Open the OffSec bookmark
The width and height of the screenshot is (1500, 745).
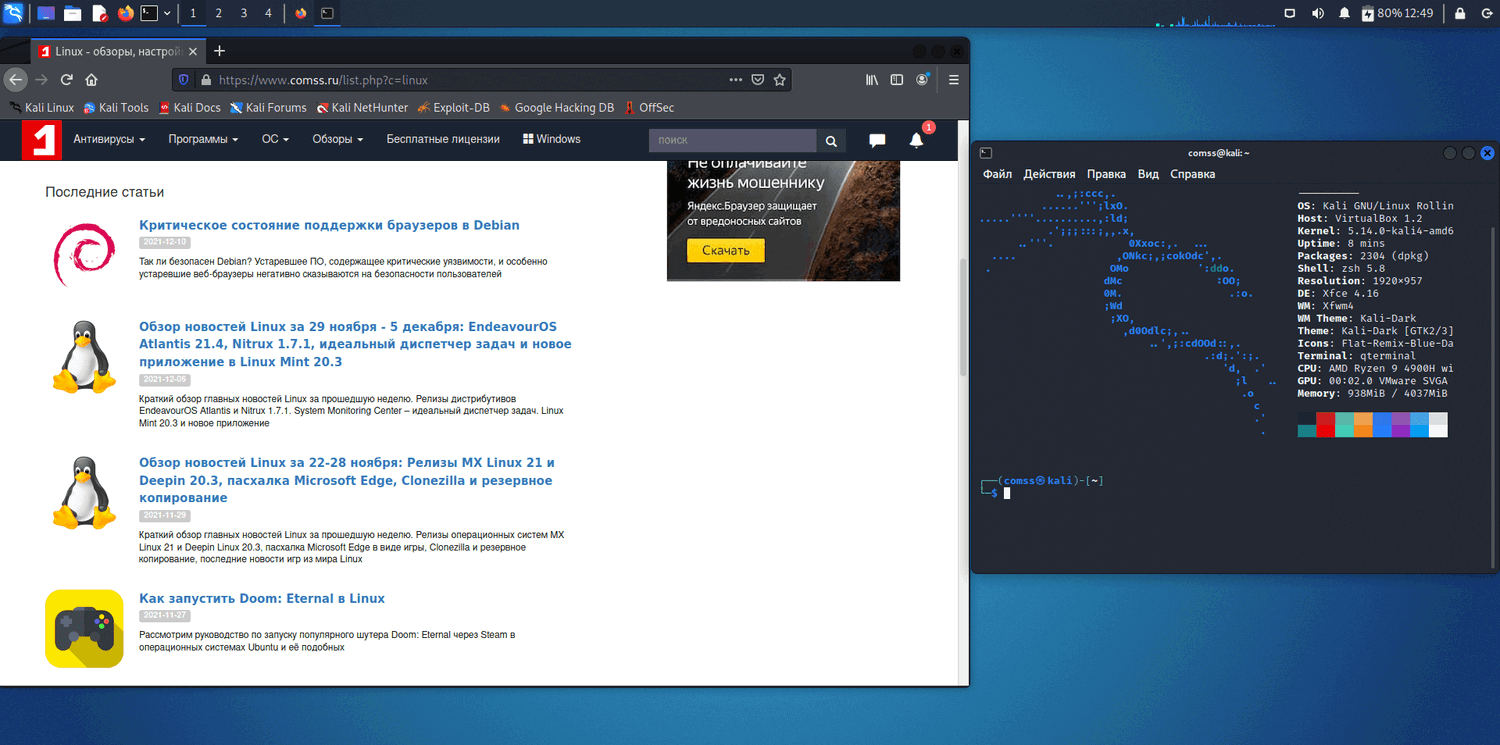(x=650, y=108)
